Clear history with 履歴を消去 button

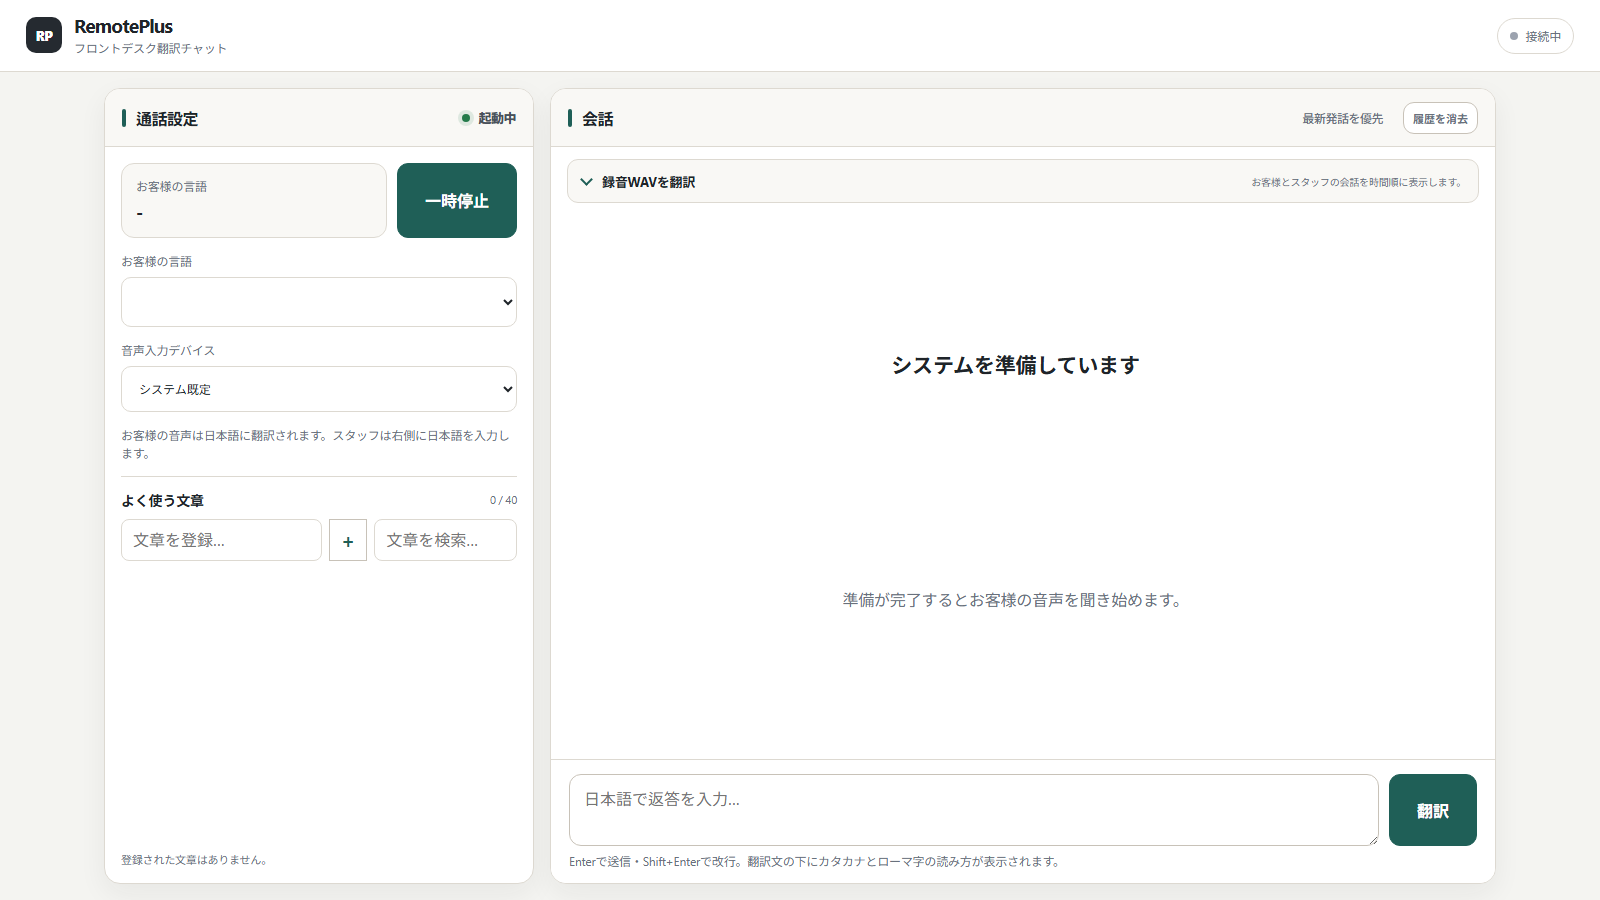[1440, 118]
